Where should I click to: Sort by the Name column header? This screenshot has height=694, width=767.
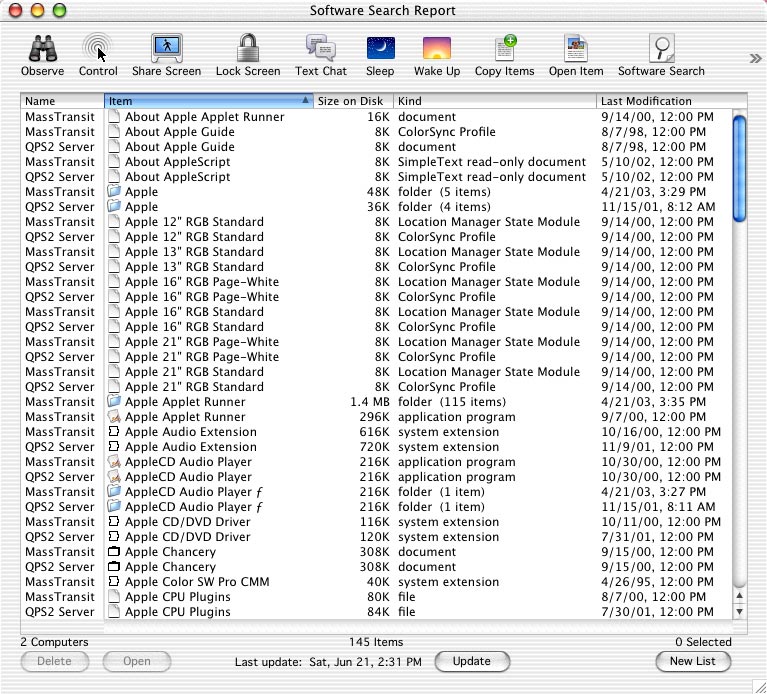click(62, 101)
